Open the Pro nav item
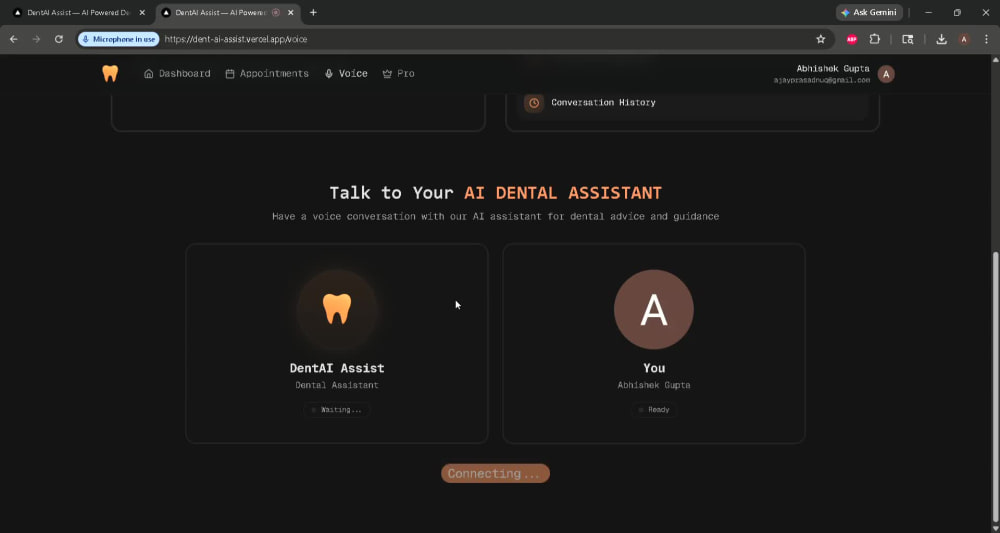The image size is (1000, 533). (399, 73)
